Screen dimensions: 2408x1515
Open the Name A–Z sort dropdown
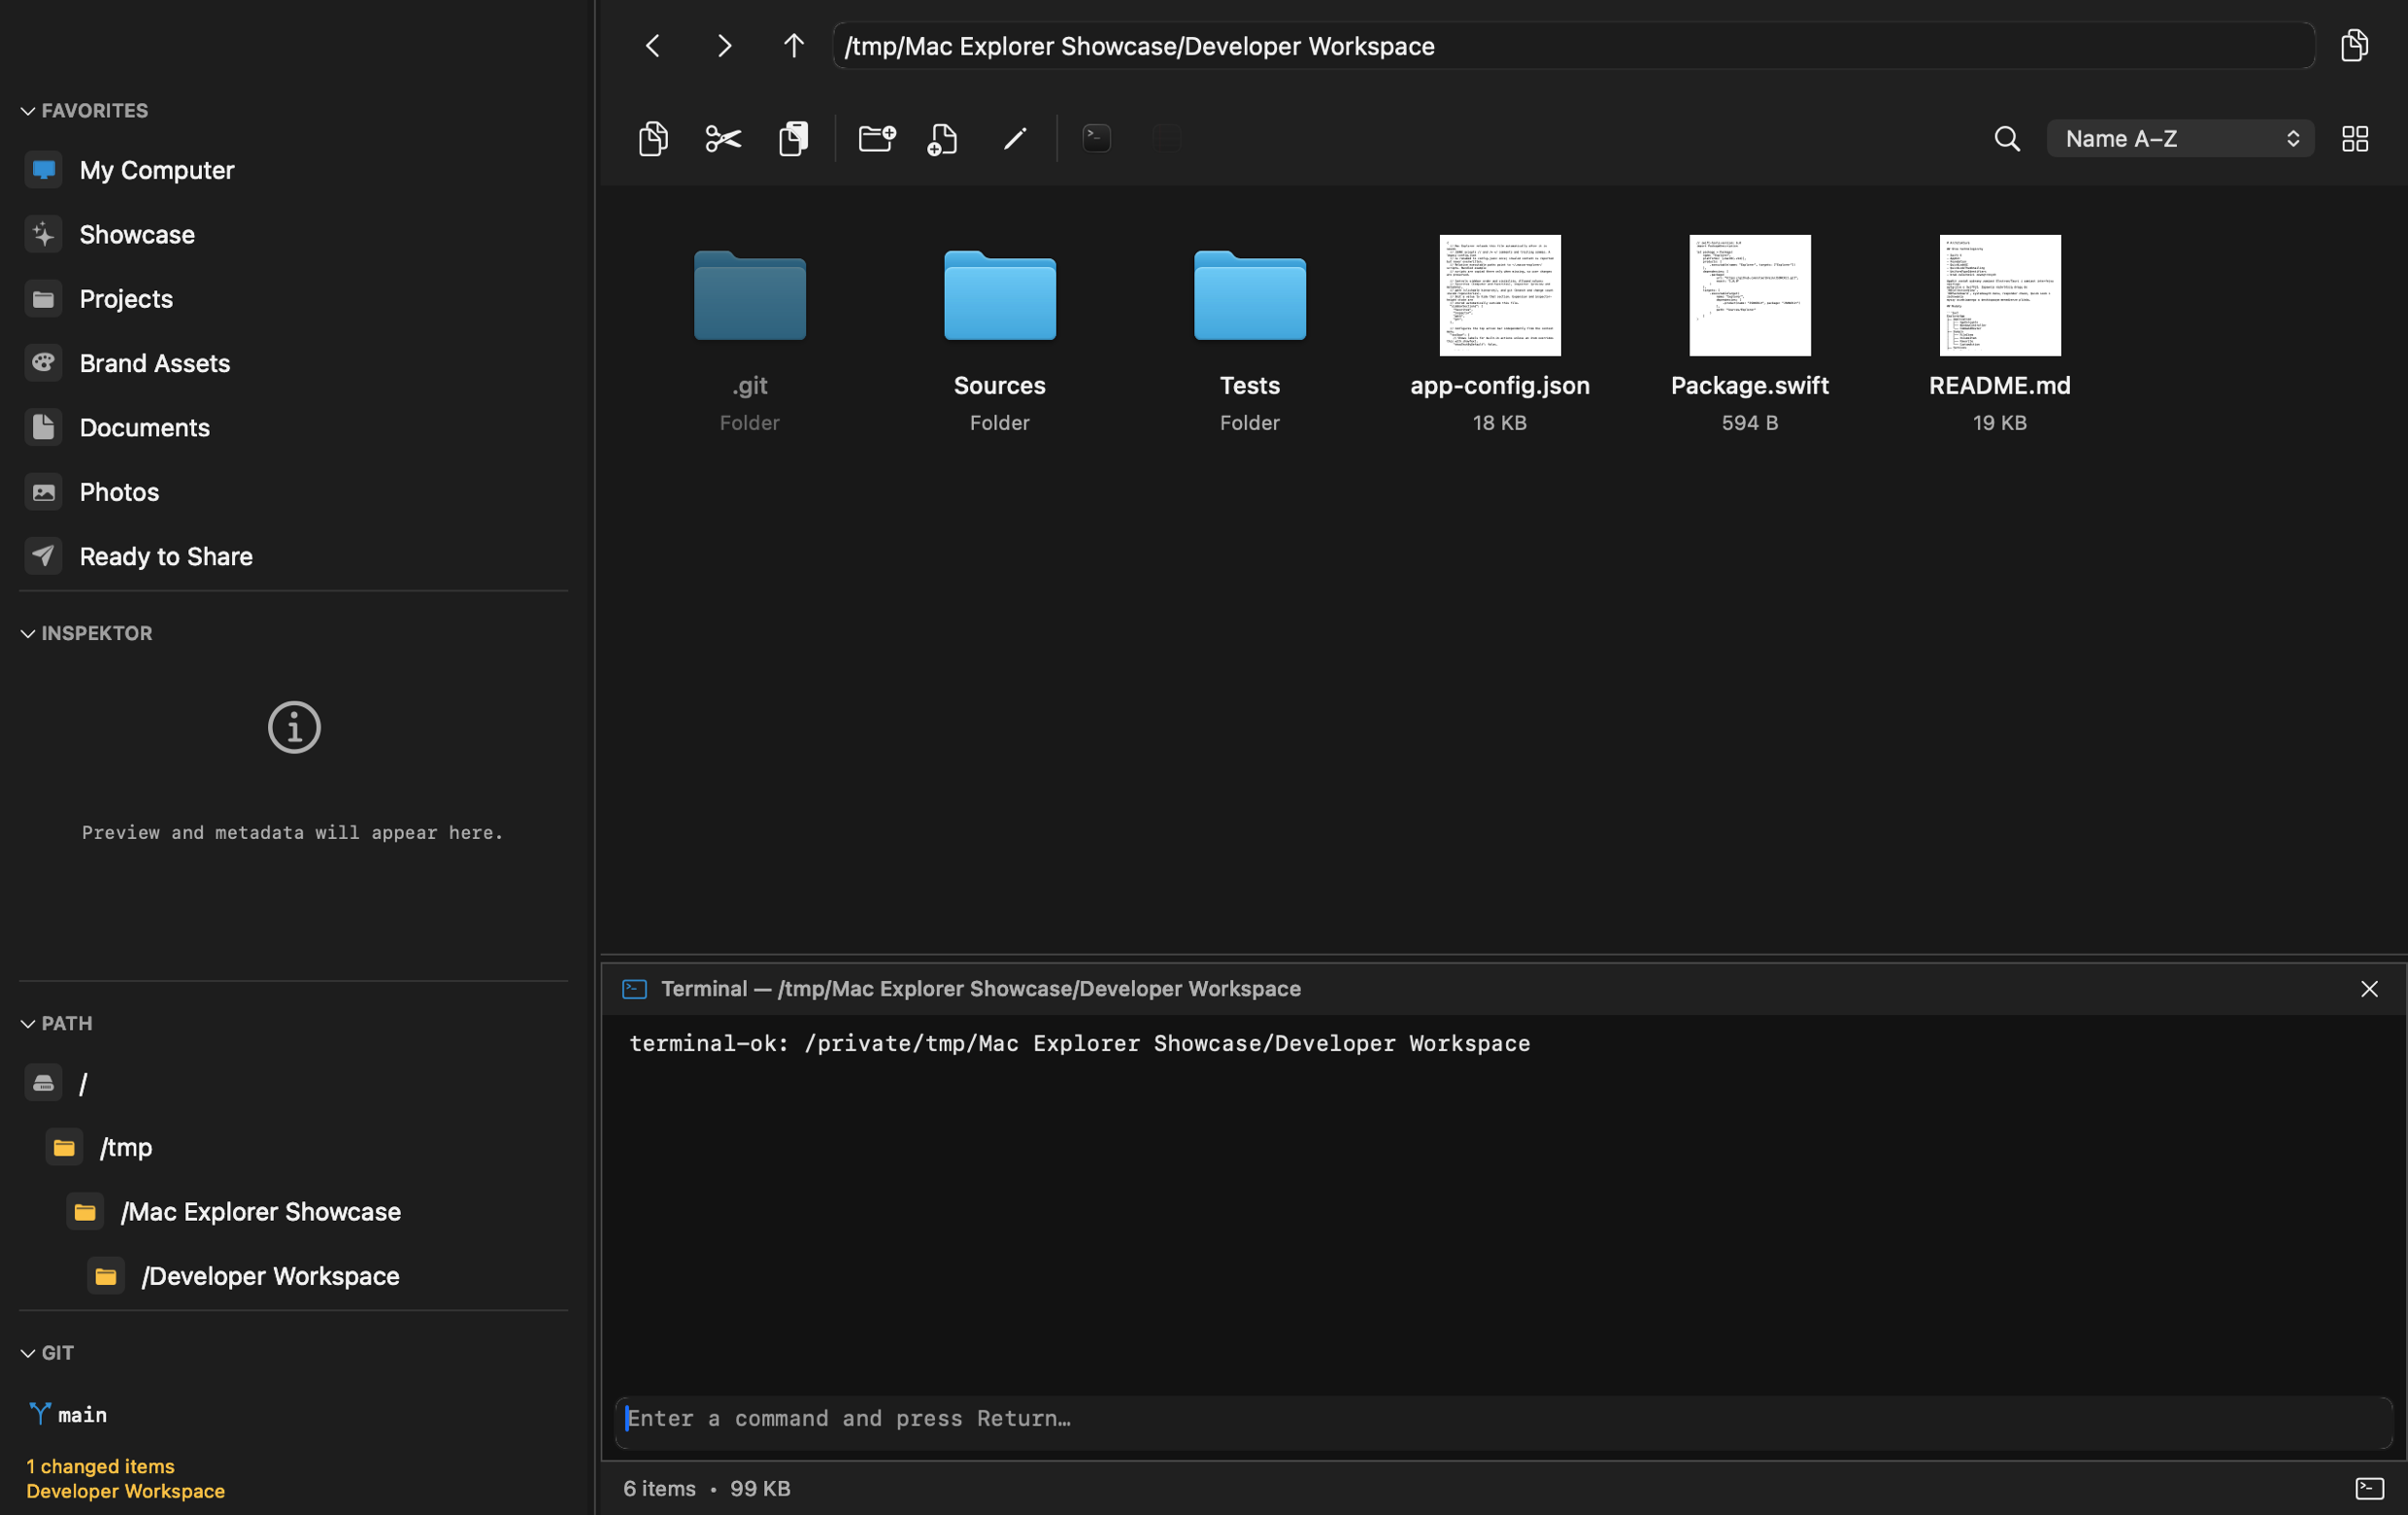point(2180,139)
